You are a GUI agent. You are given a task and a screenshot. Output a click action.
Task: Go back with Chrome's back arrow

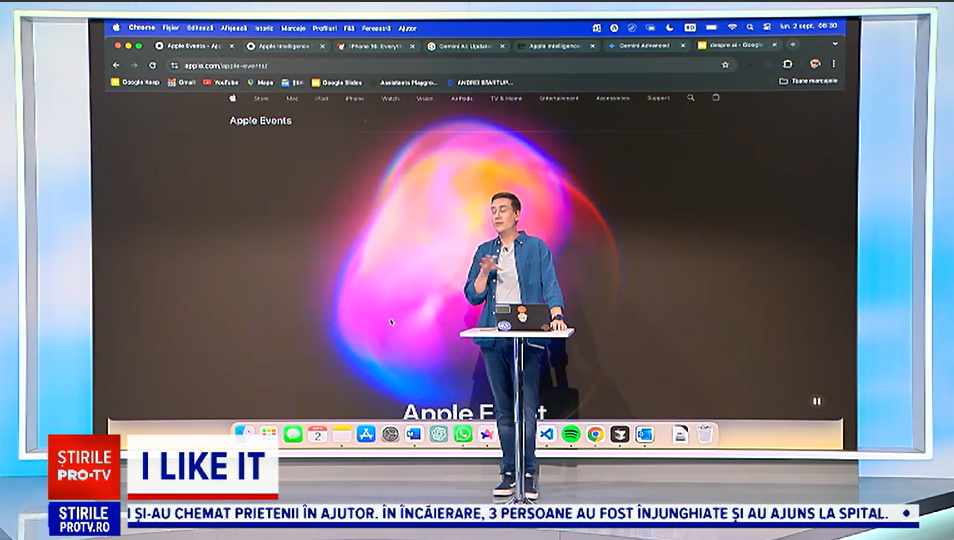pyautogui.click(x=116, y=65)
